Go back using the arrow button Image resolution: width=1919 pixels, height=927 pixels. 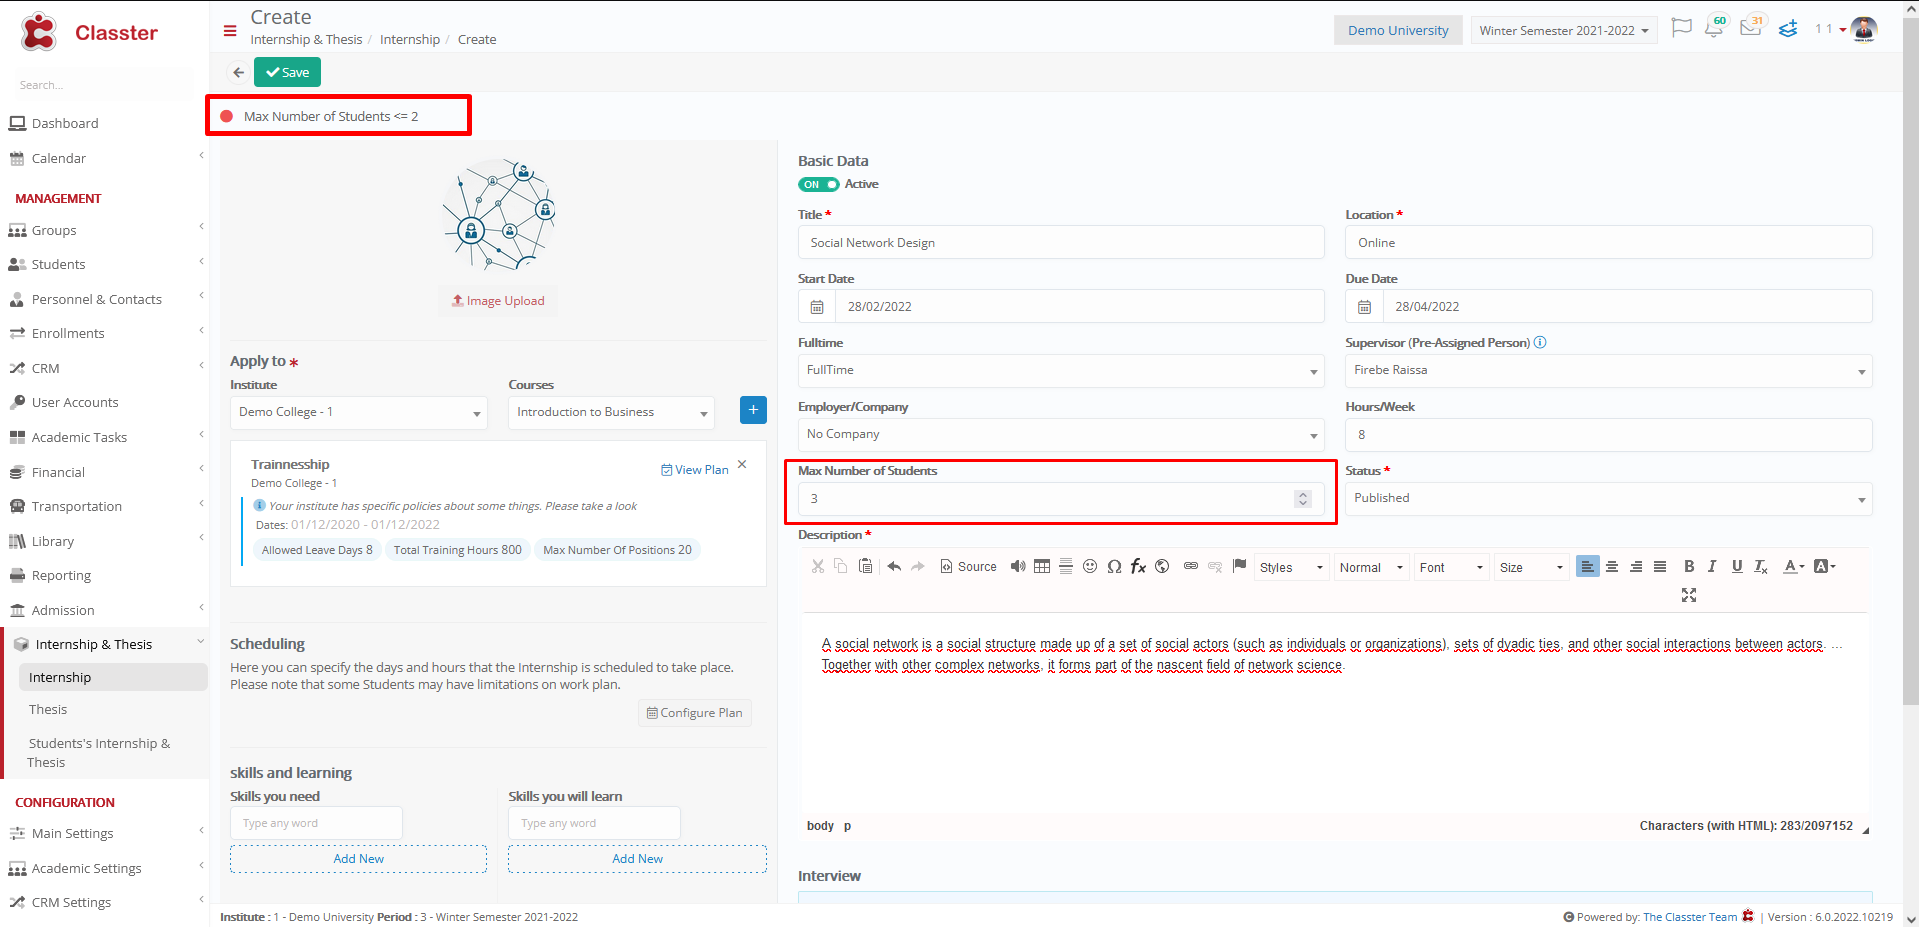[238, 72]
